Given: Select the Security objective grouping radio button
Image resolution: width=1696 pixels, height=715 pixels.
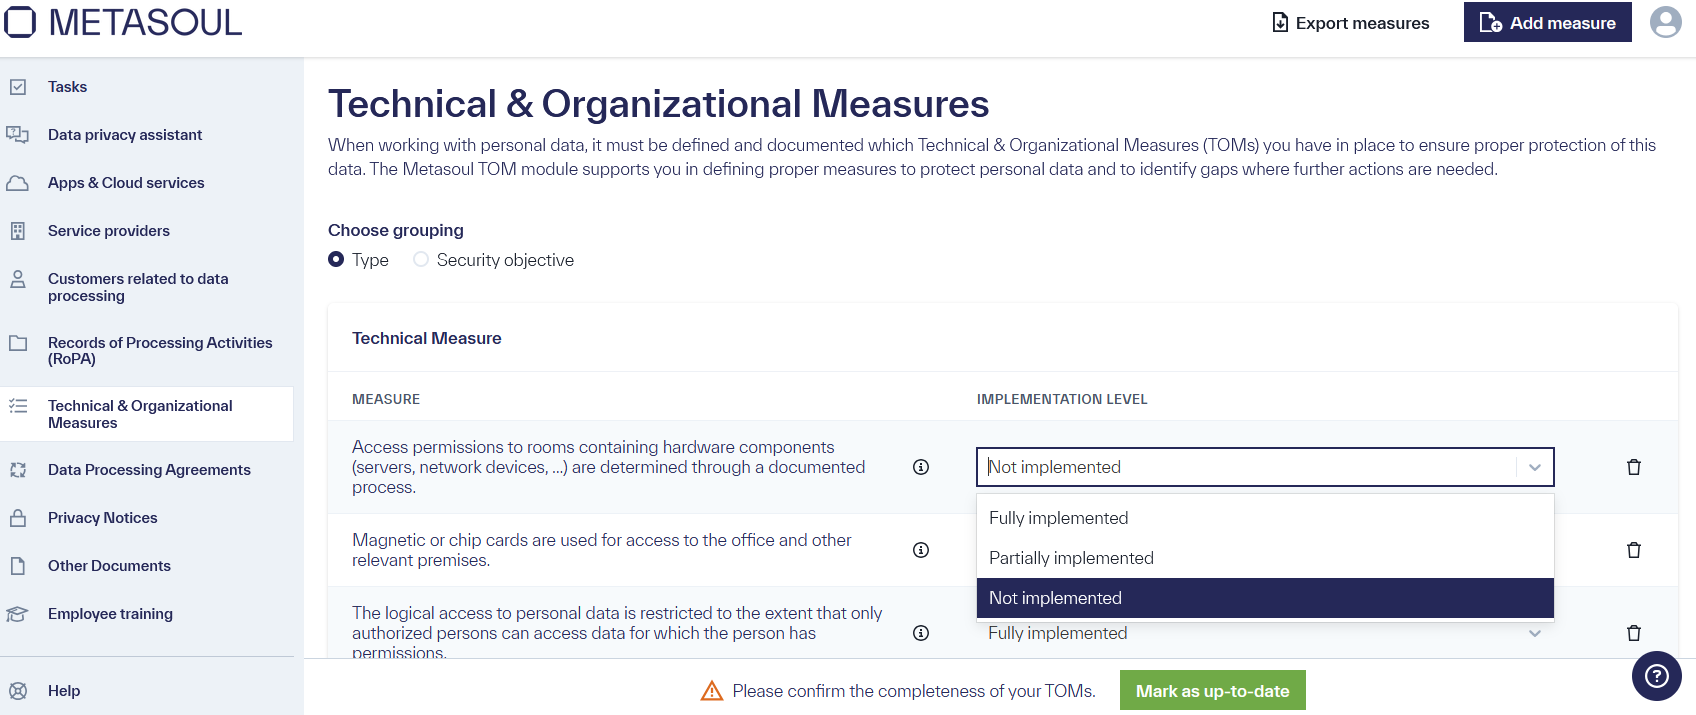Looking at the screenshot, I should pyautogui.click(x=421, y=259).
